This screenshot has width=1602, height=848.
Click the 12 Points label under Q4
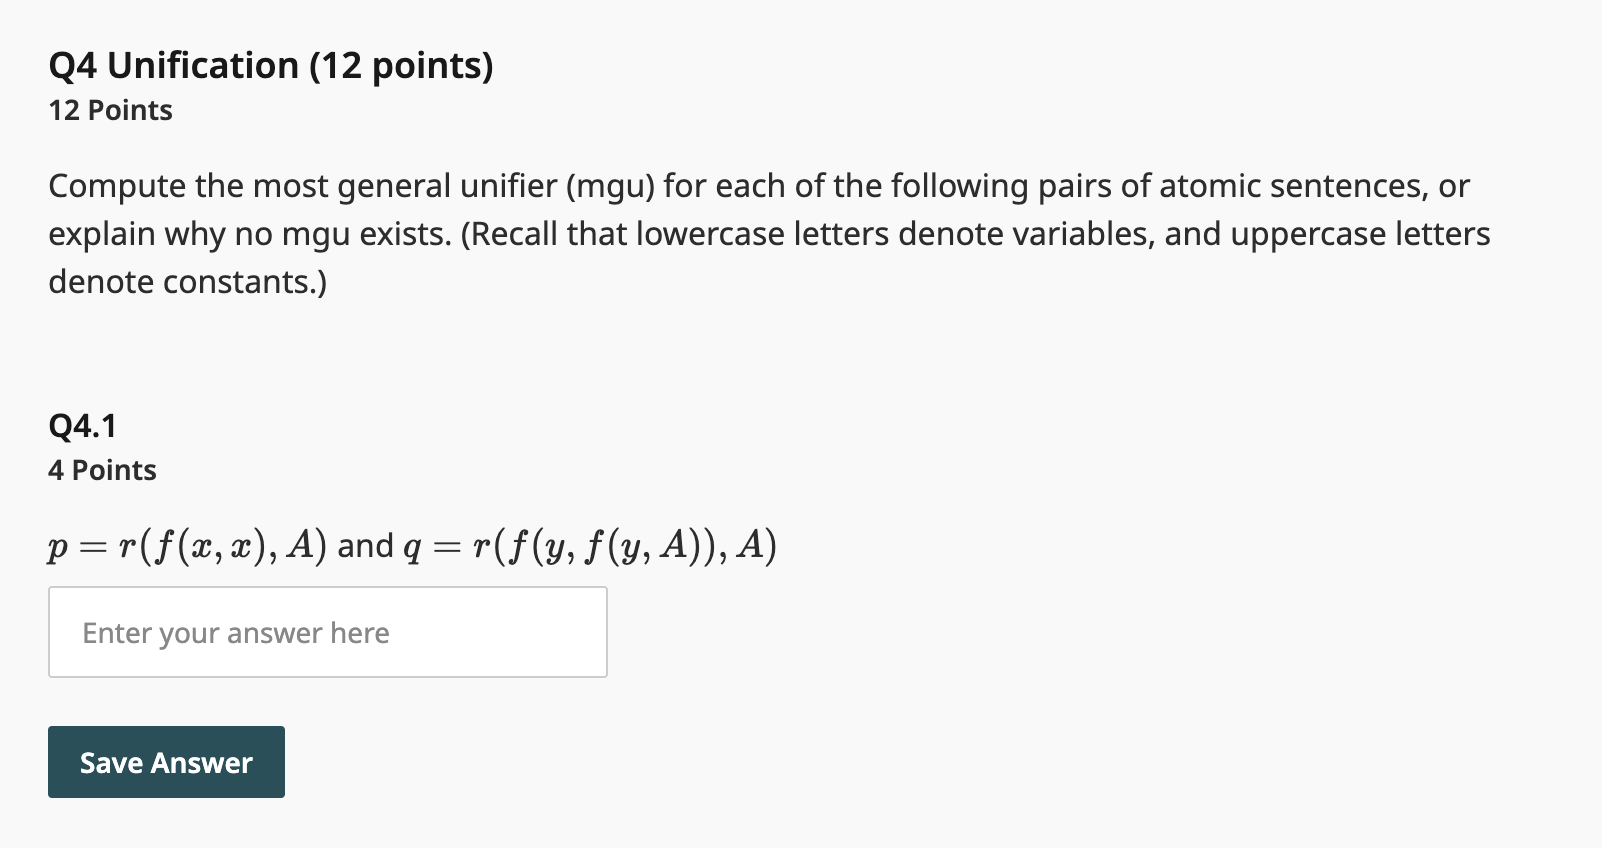coord(108,110)
